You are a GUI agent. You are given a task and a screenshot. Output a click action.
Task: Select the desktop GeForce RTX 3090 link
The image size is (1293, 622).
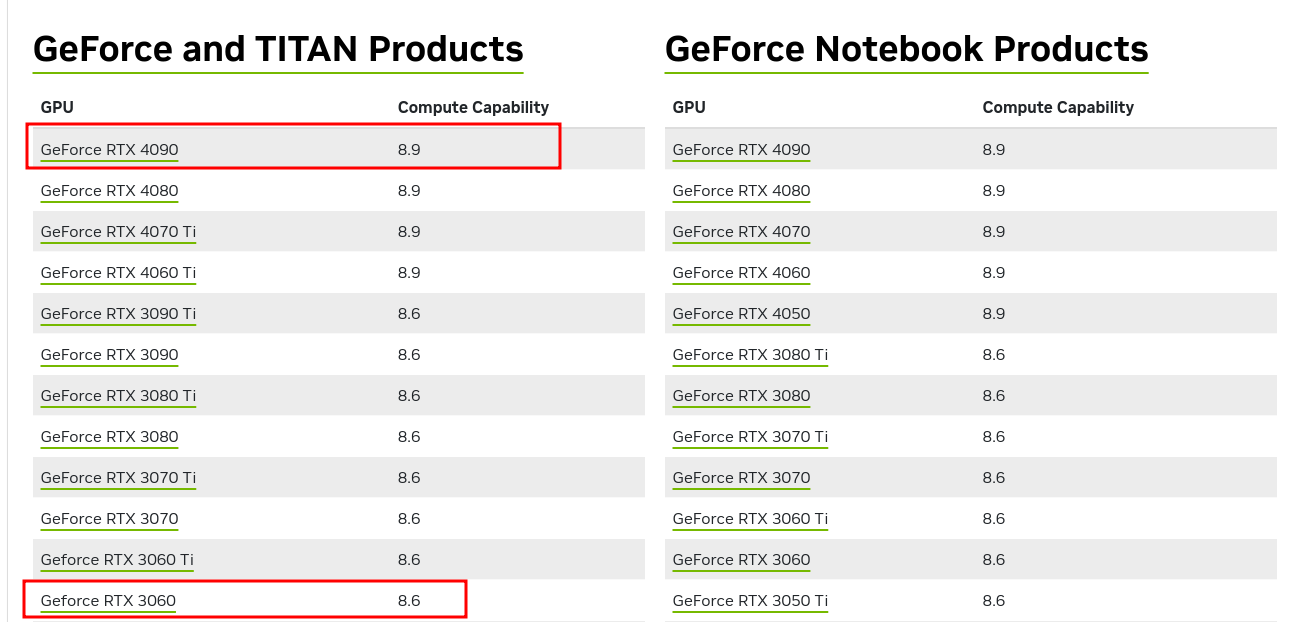point(109,355)
